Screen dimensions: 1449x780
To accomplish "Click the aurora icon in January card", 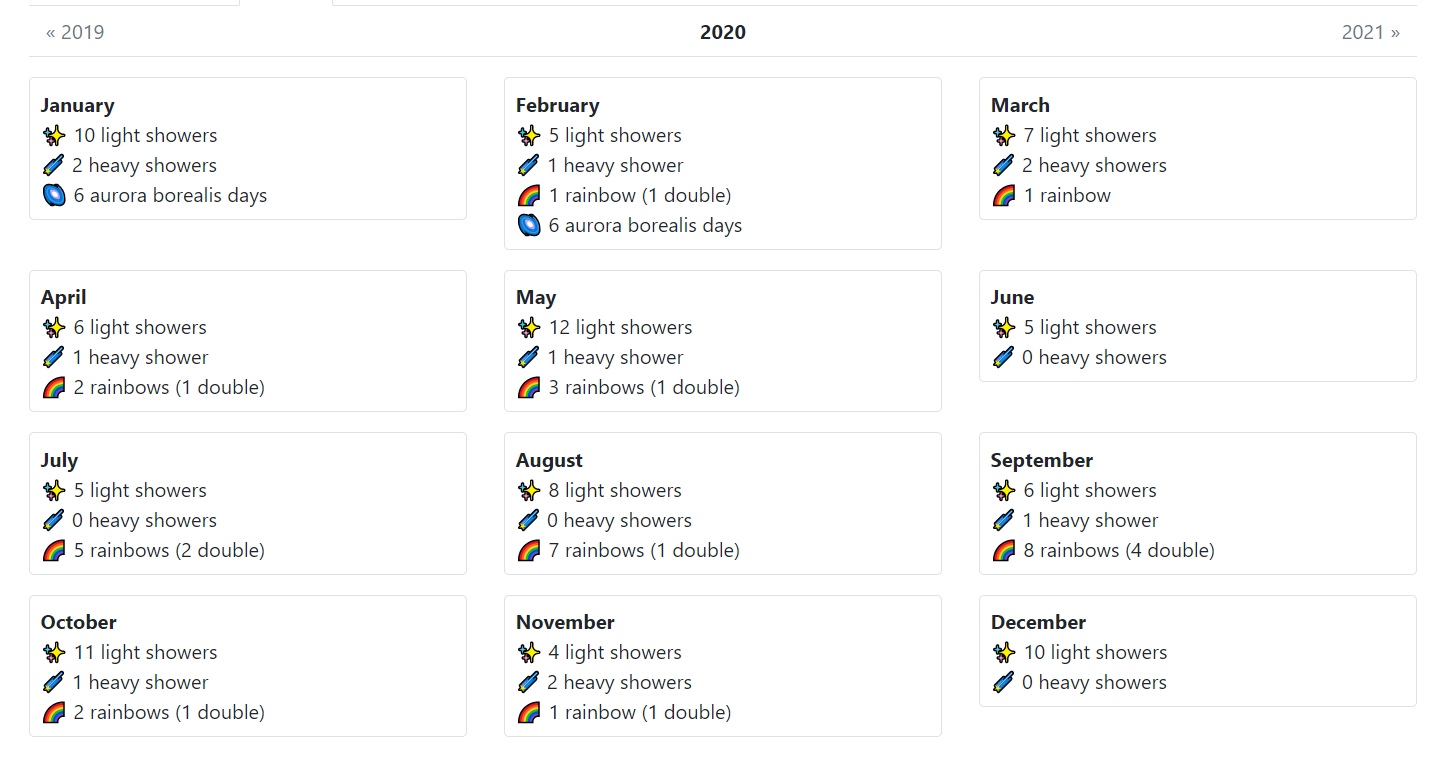I will pos(54,196).
